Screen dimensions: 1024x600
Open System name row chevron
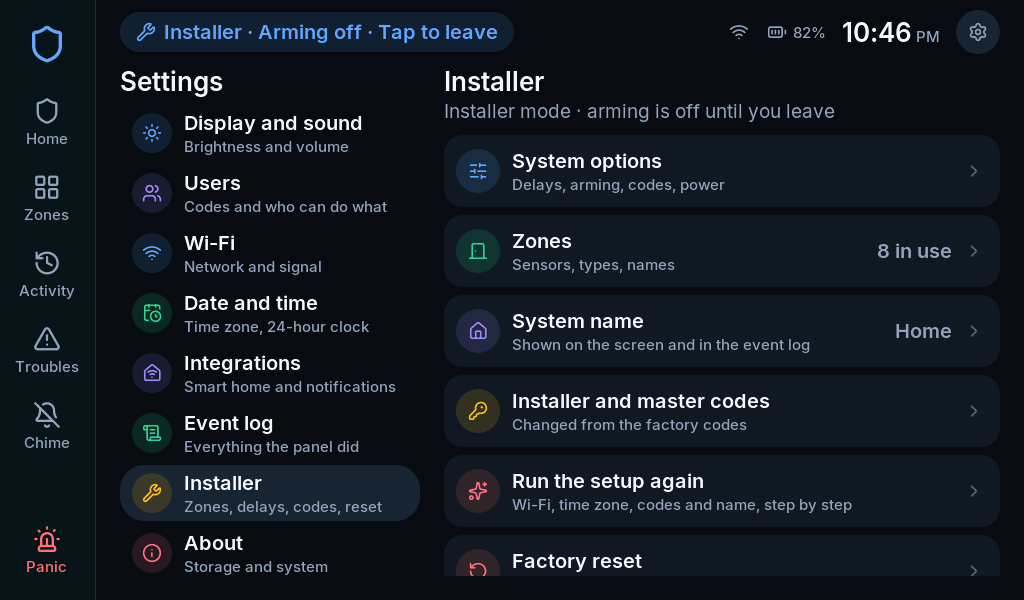click(973, 331)
